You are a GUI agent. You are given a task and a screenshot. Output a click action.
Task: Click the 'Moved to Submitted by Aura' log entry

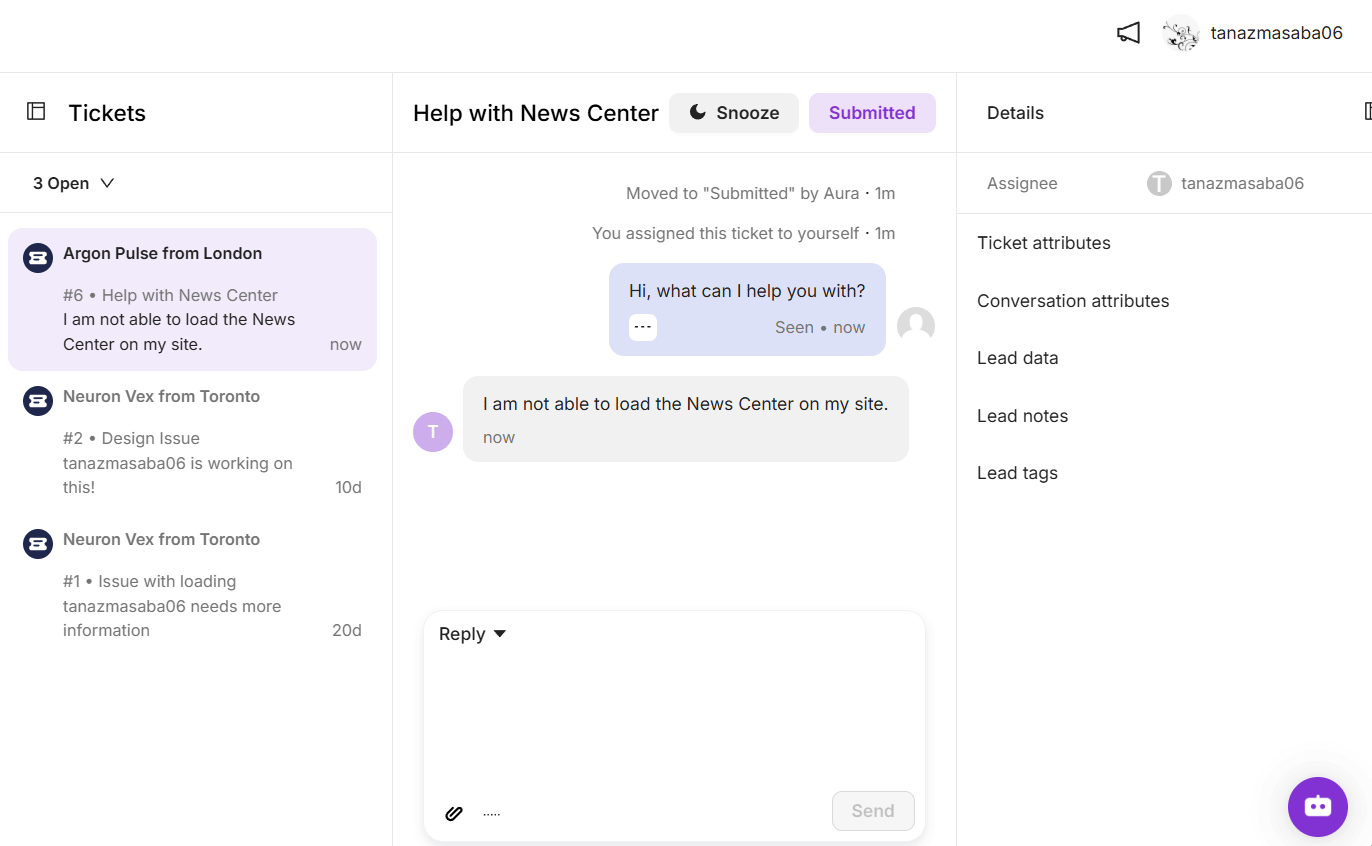coord(760,193)
